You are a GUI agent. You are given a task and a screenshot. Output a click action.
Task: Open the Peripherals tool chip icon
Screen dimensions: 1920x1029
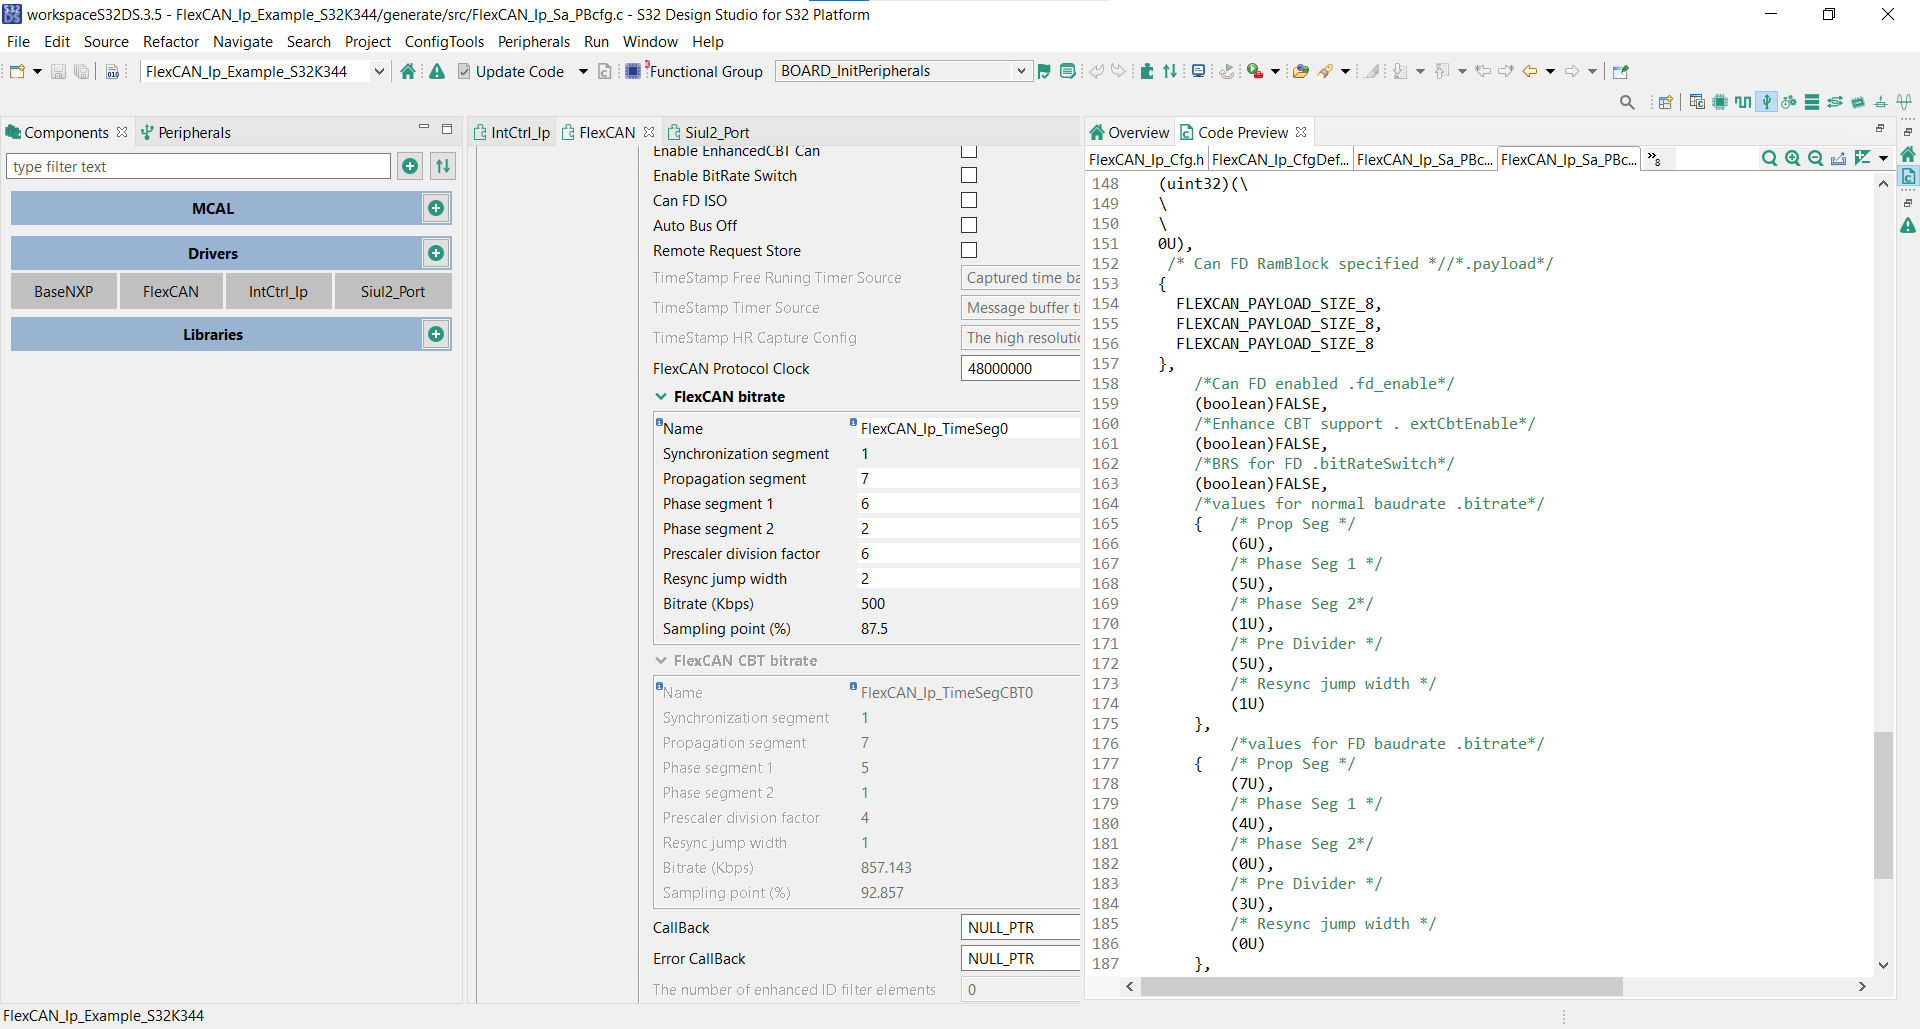[1720, 102]
